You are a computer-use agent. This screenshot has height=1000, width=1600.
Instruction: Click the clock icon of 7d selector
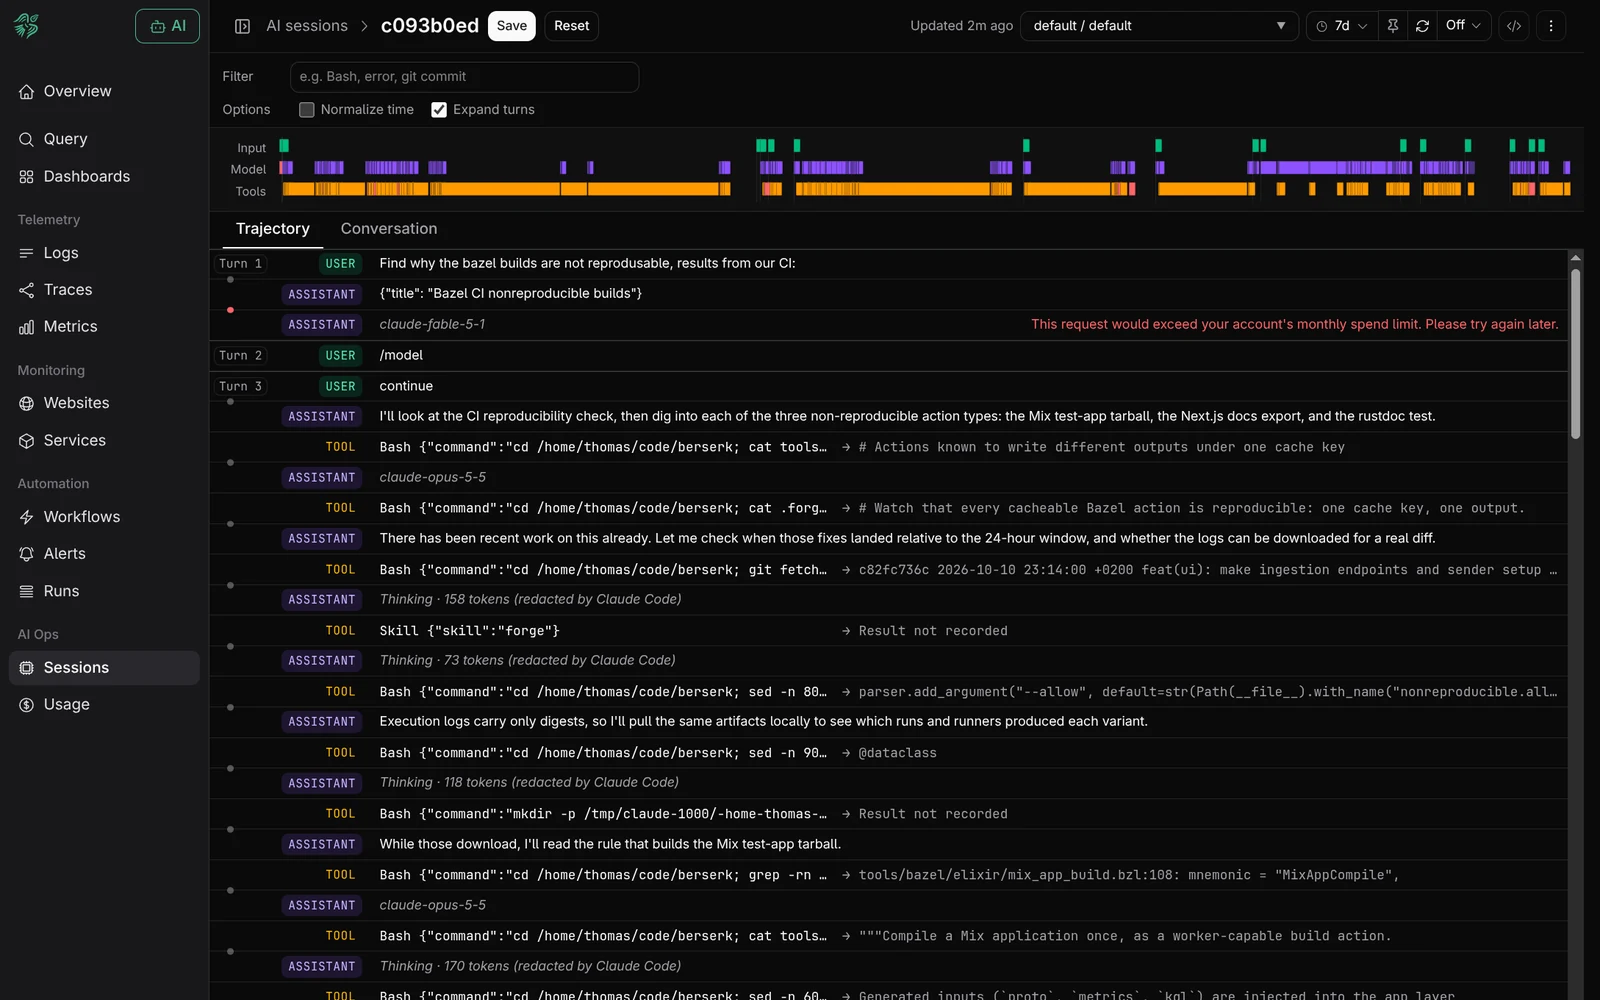point(1322,26)
